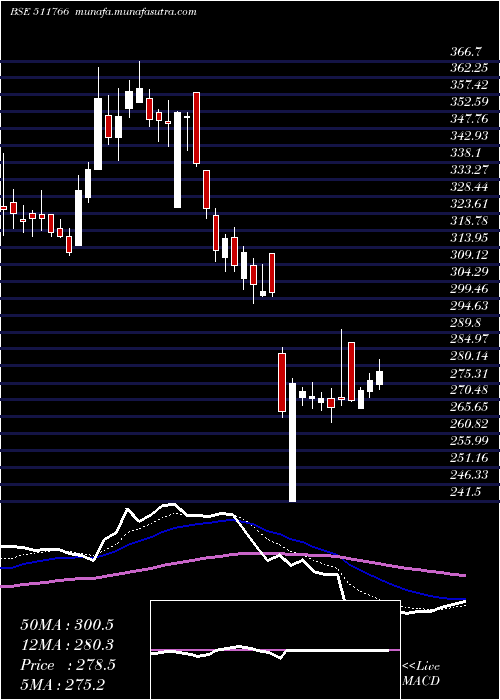Screen dimensions: 500x700
Task: Click the 357.42 price axis label
Action: (469, 85)
